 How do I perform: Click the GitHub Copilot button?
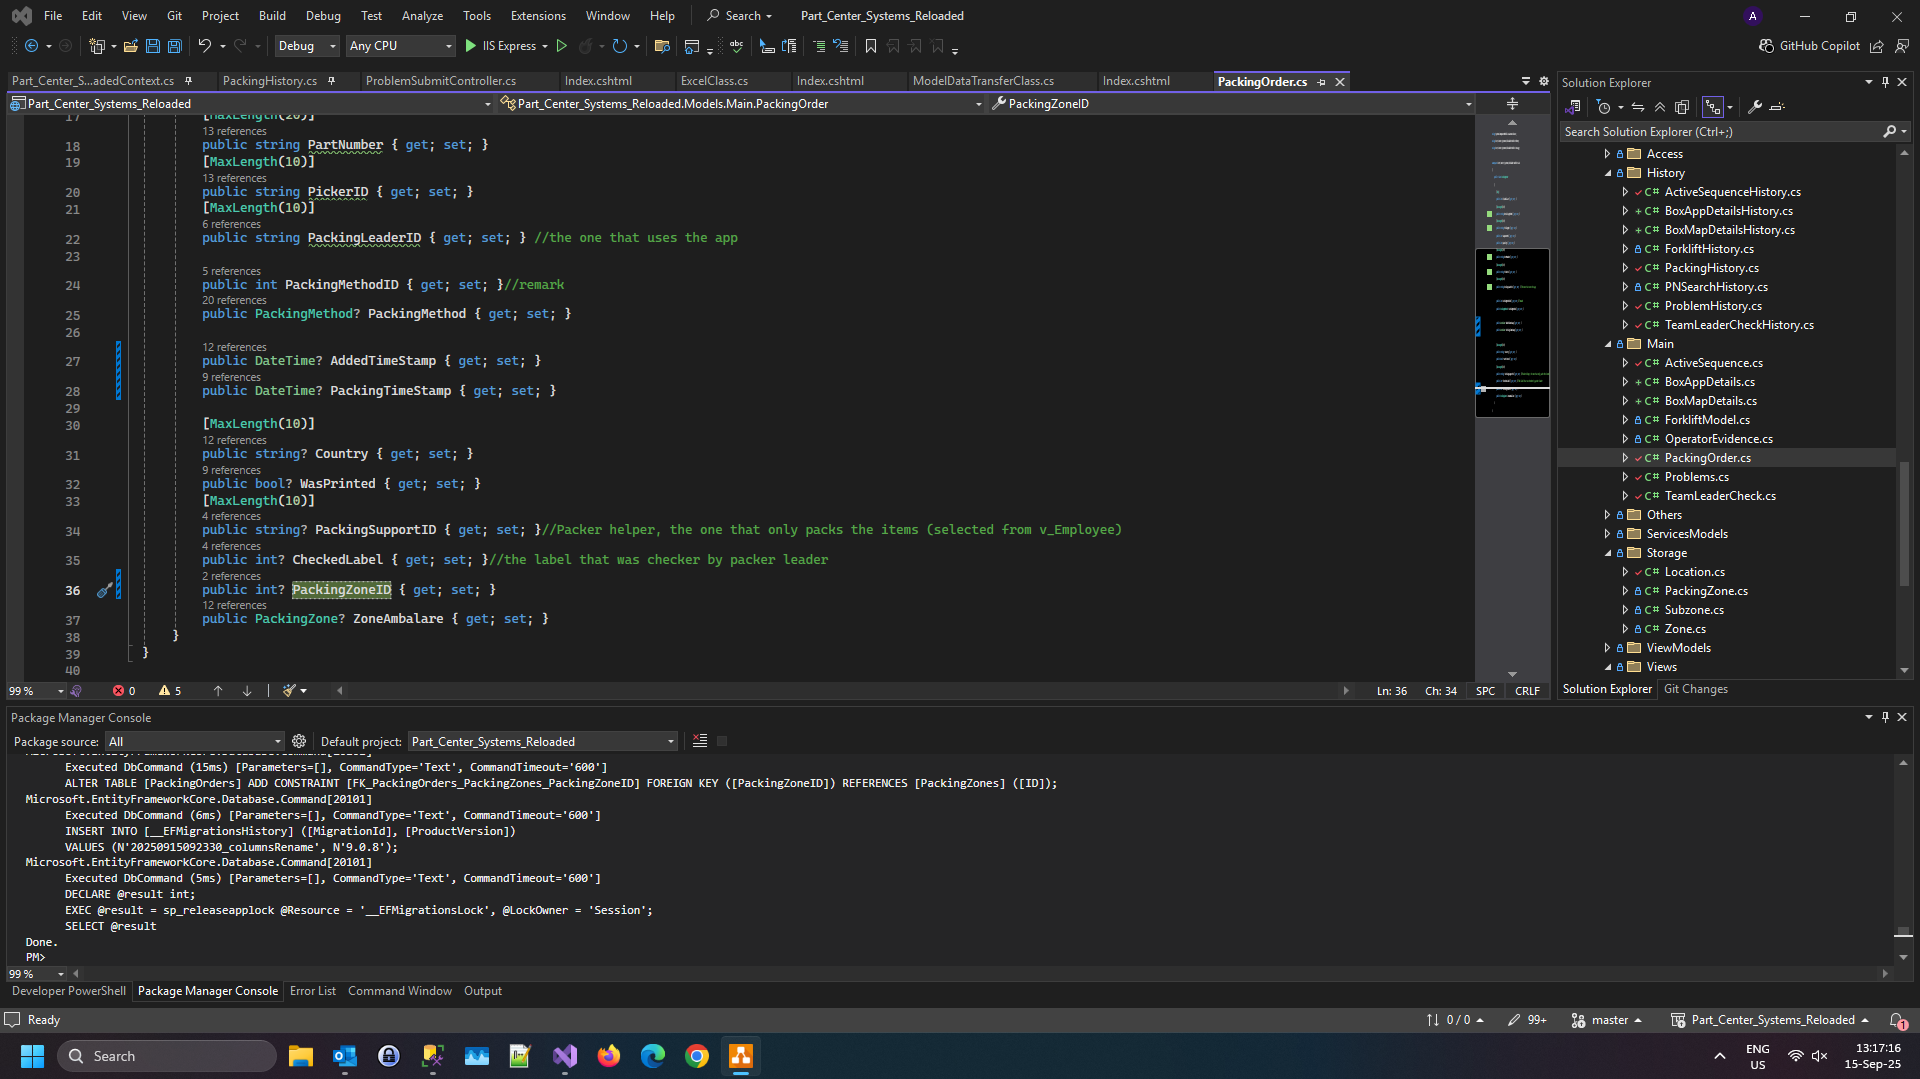coord(1809,46)
